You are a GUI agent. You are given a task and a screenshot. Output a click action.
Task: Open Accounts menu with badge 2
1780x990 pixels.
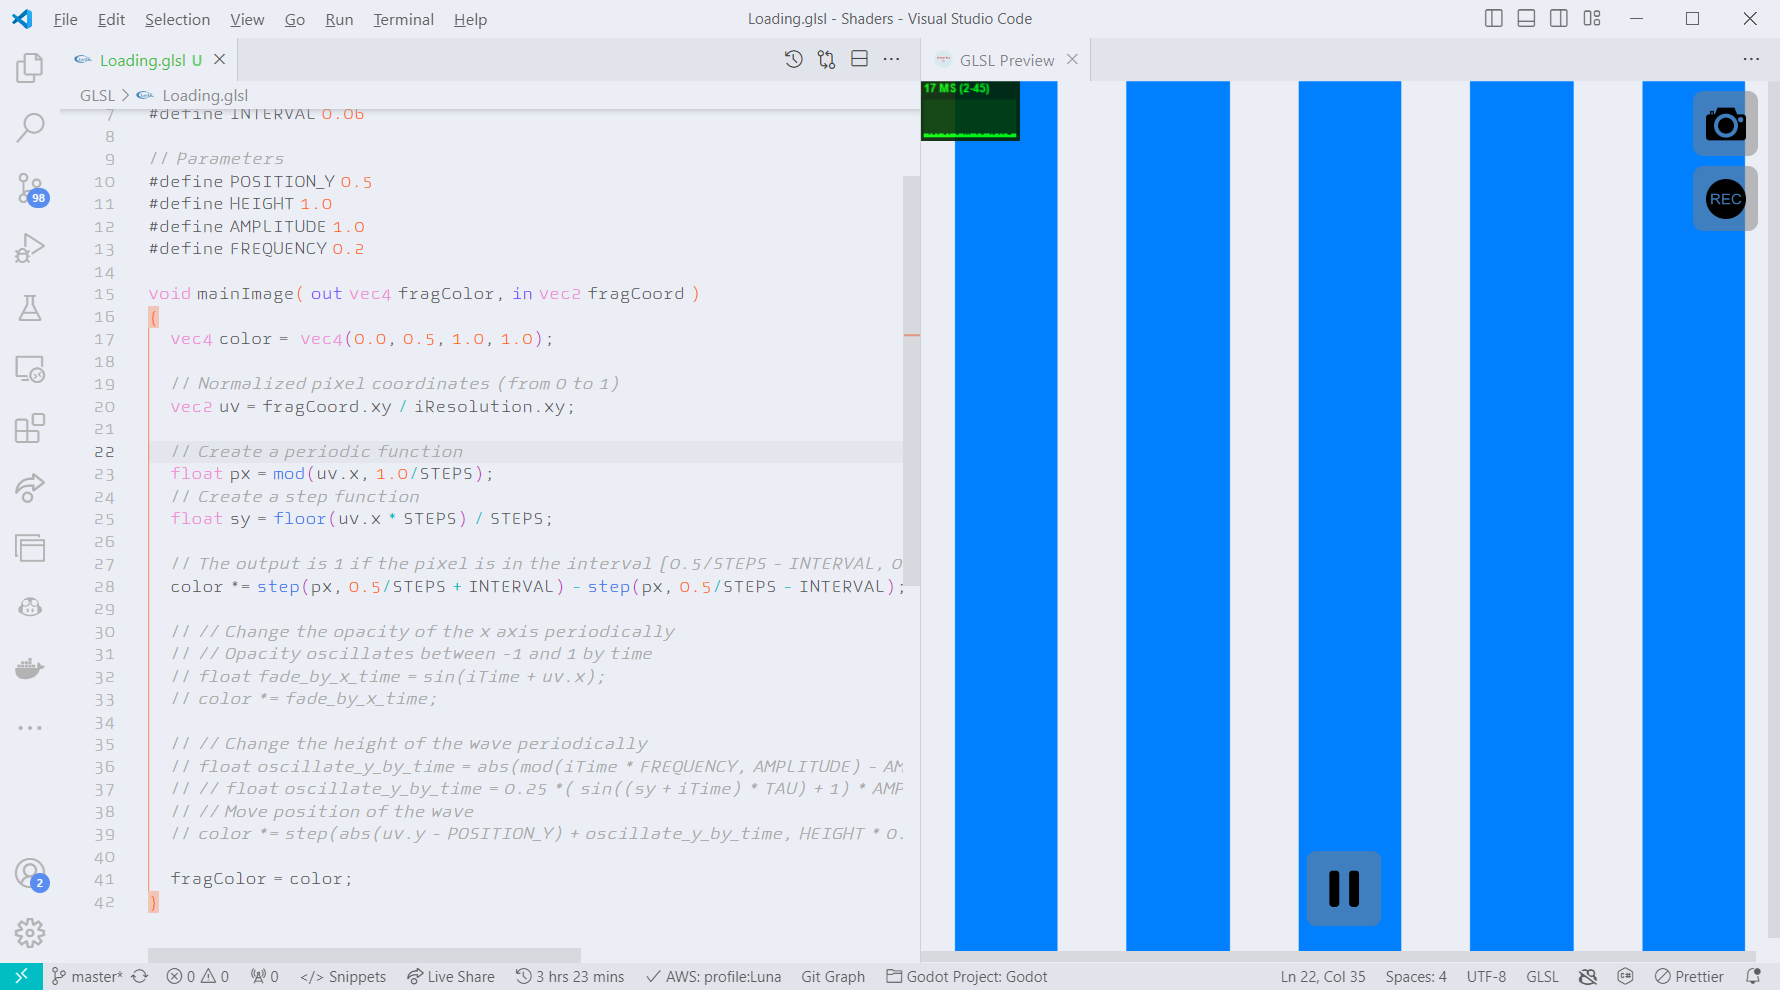tap(30, 874)
